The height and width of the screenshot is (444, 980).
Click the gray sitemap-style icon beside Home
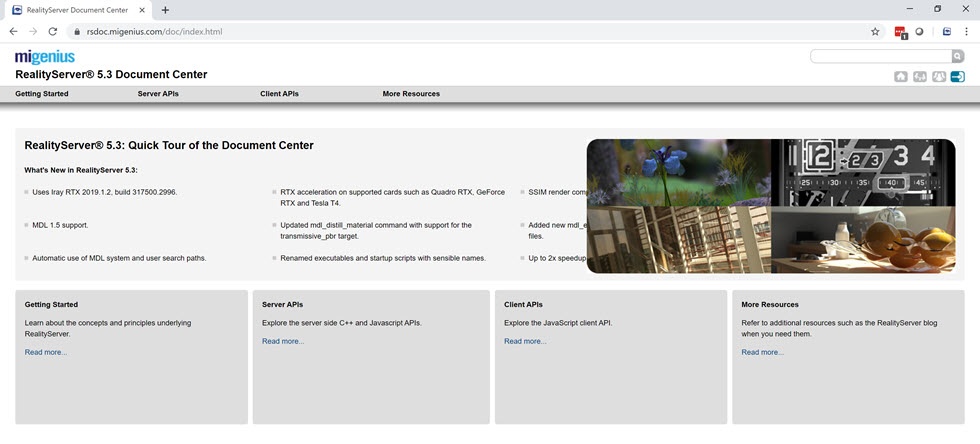click(919, 77)
